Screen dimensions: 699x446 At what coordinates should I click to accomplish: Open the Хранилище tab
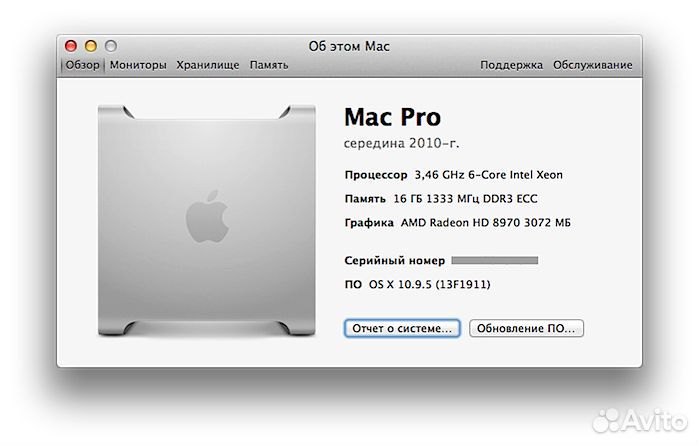pos(208,65)
